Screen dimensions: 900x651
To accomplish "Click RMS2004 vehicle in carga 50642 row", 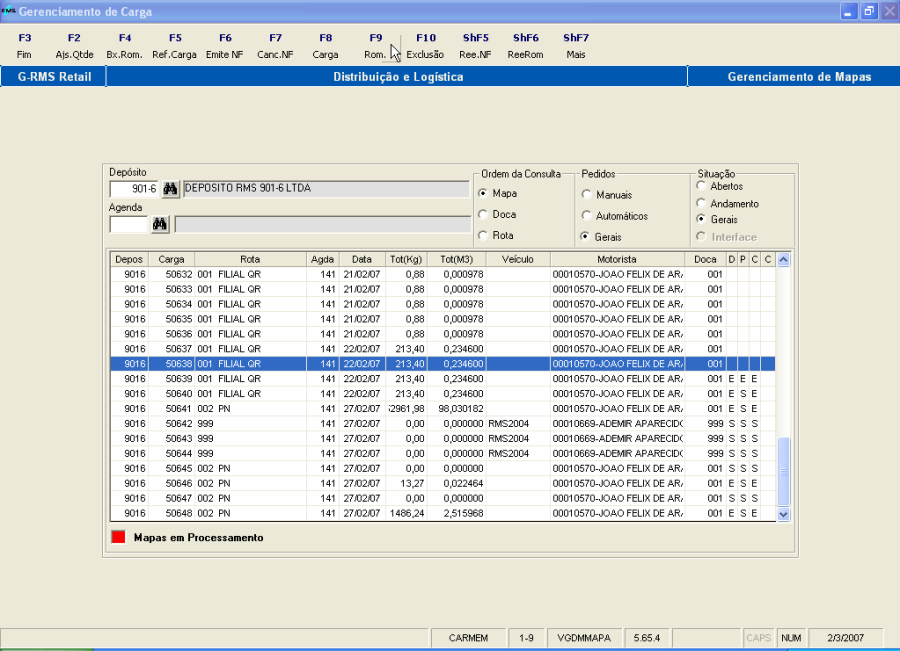I will coord(509,424).
